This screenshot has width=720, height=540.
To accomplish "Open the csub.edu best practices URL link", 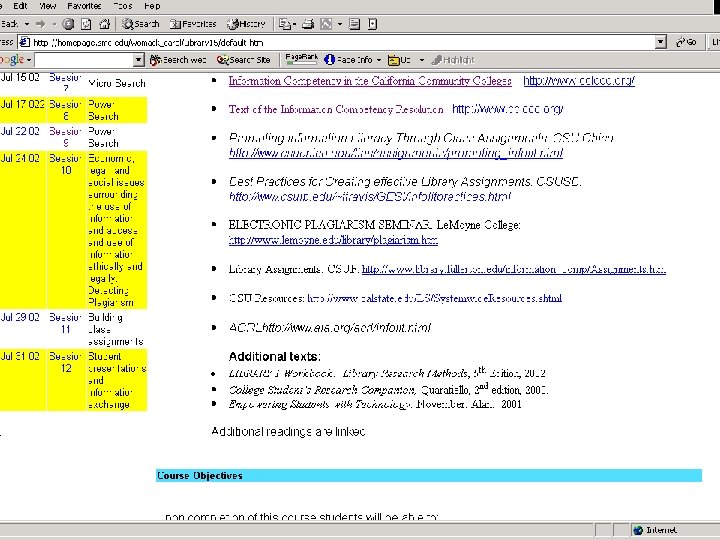I will tap(370, 197).
